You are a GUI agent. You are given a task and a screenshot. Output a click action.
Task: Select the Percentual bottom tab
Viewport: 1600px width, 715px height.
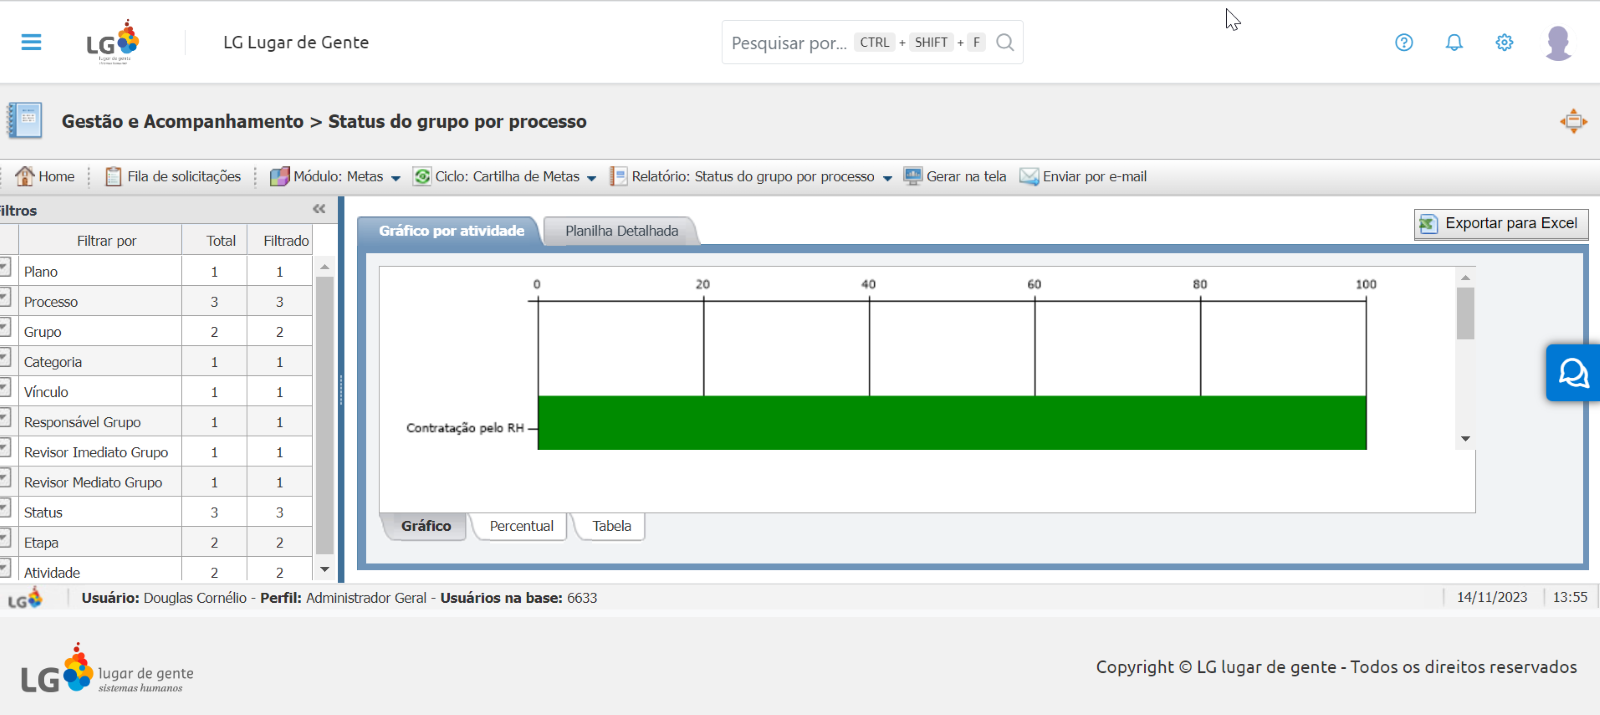coord(521,526)
